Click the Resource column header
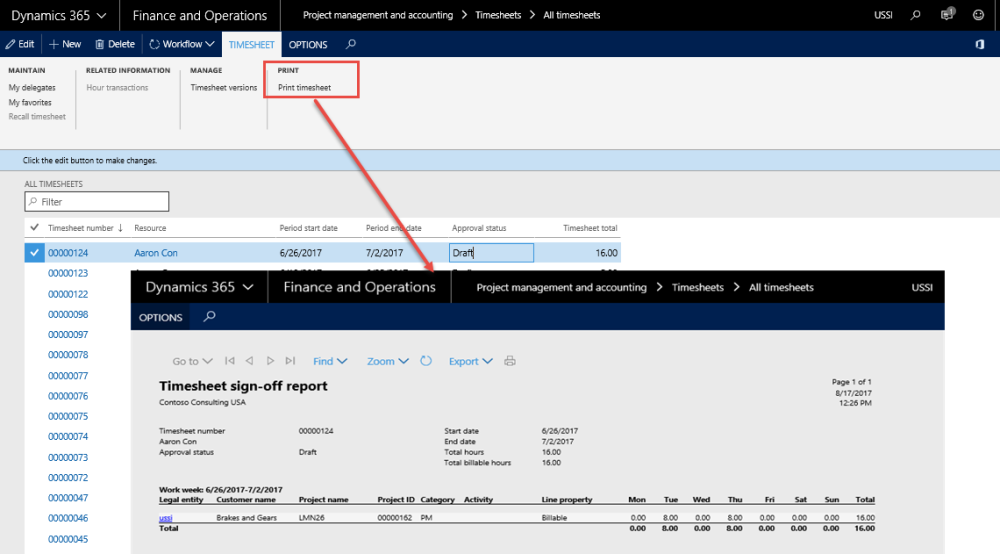The width and height of the screenshot is (1000, 554). point(150,228)
